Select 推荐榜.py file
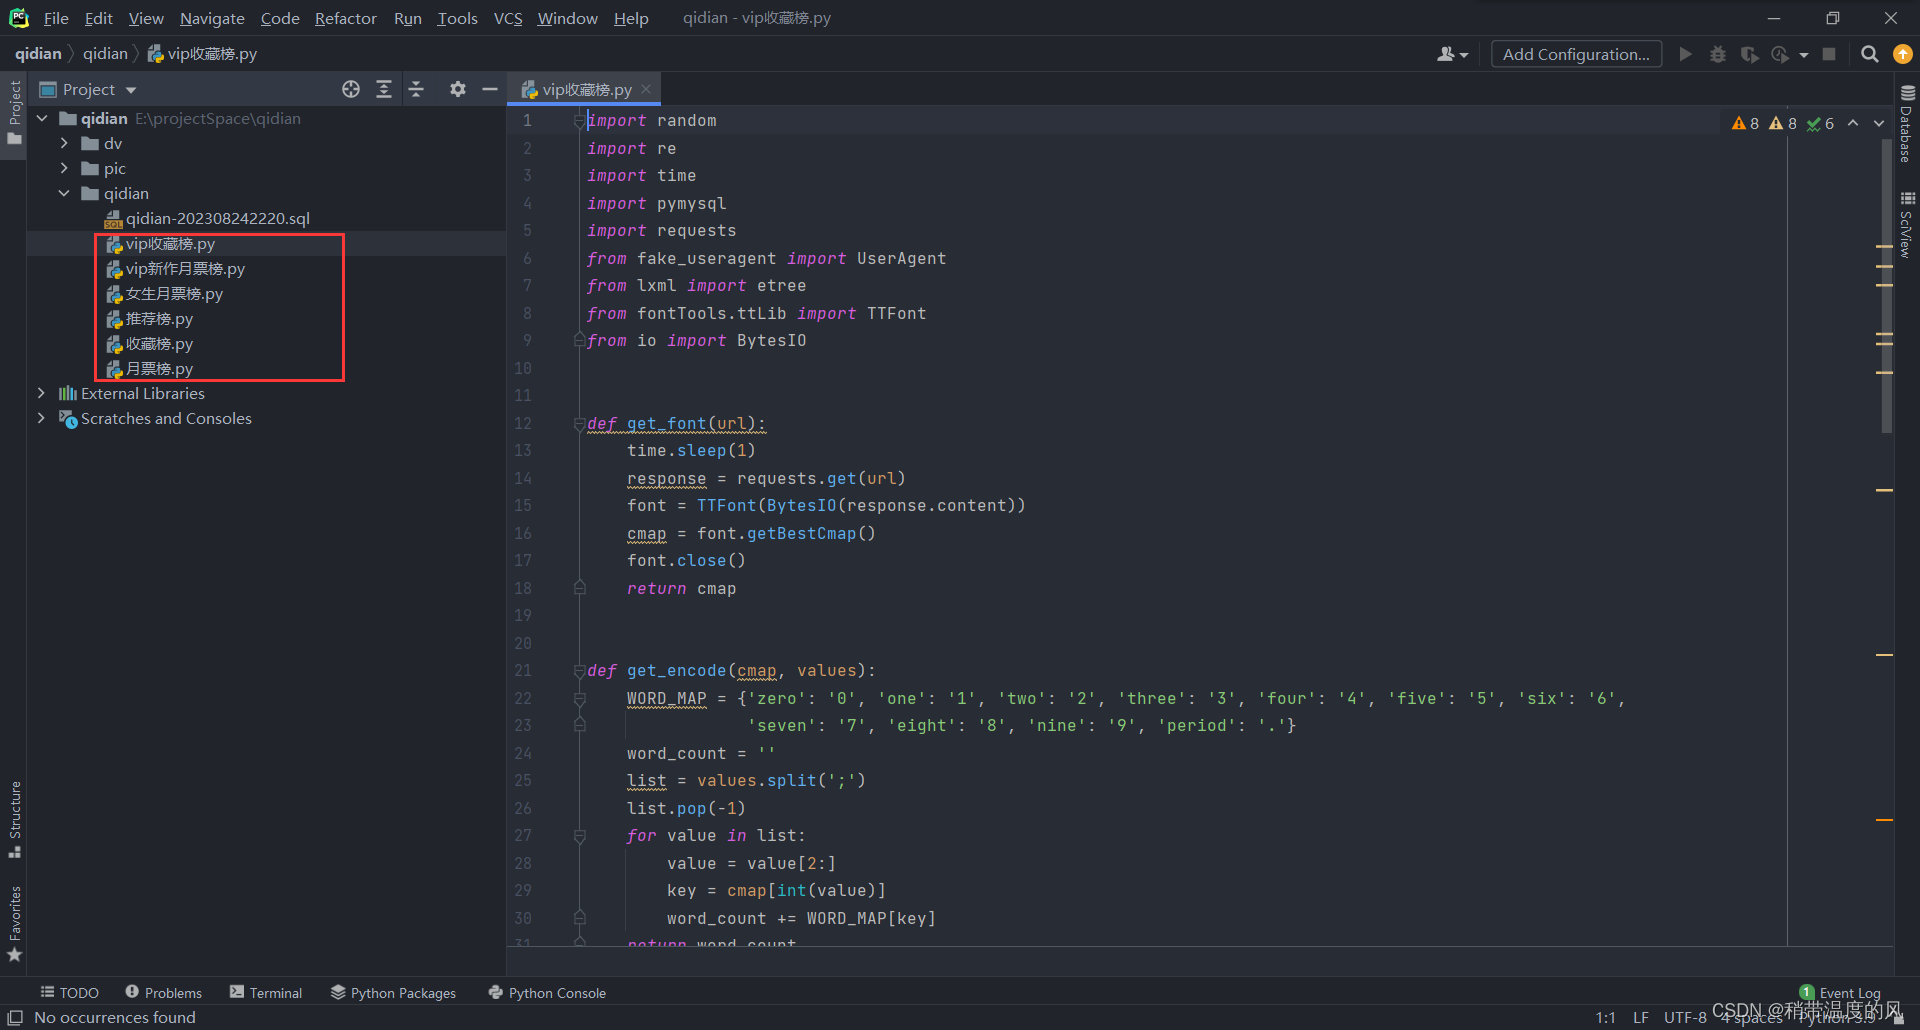This screenshot has height=1030, width=1920. point(149,319)
